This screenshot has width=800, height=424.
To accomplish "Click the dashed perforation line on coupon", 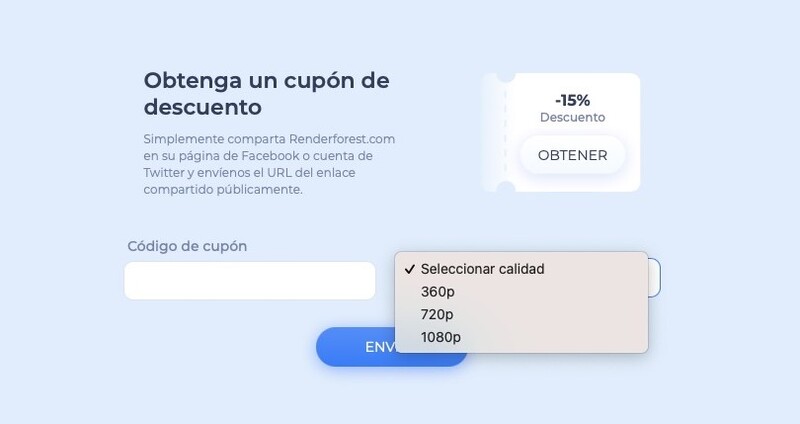I will (506, 132).
